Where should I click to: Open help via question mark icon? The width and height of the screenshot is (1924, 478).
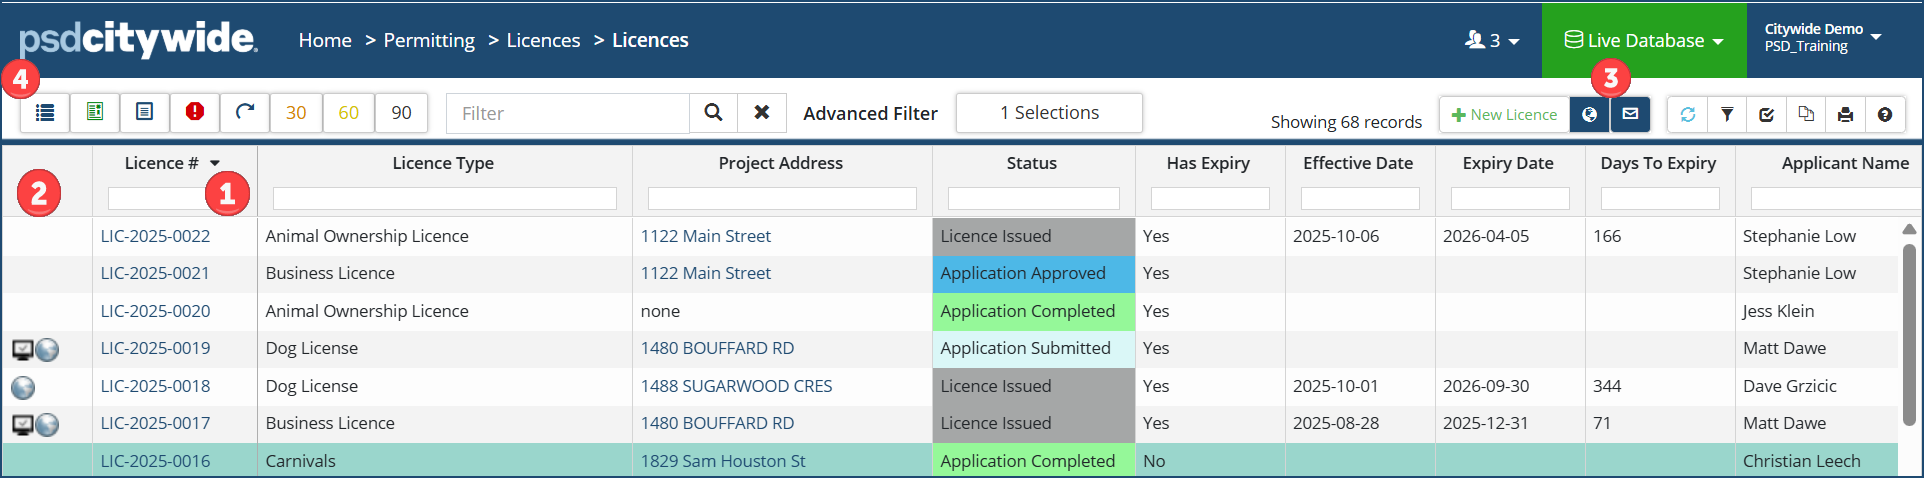[1885, 115]
